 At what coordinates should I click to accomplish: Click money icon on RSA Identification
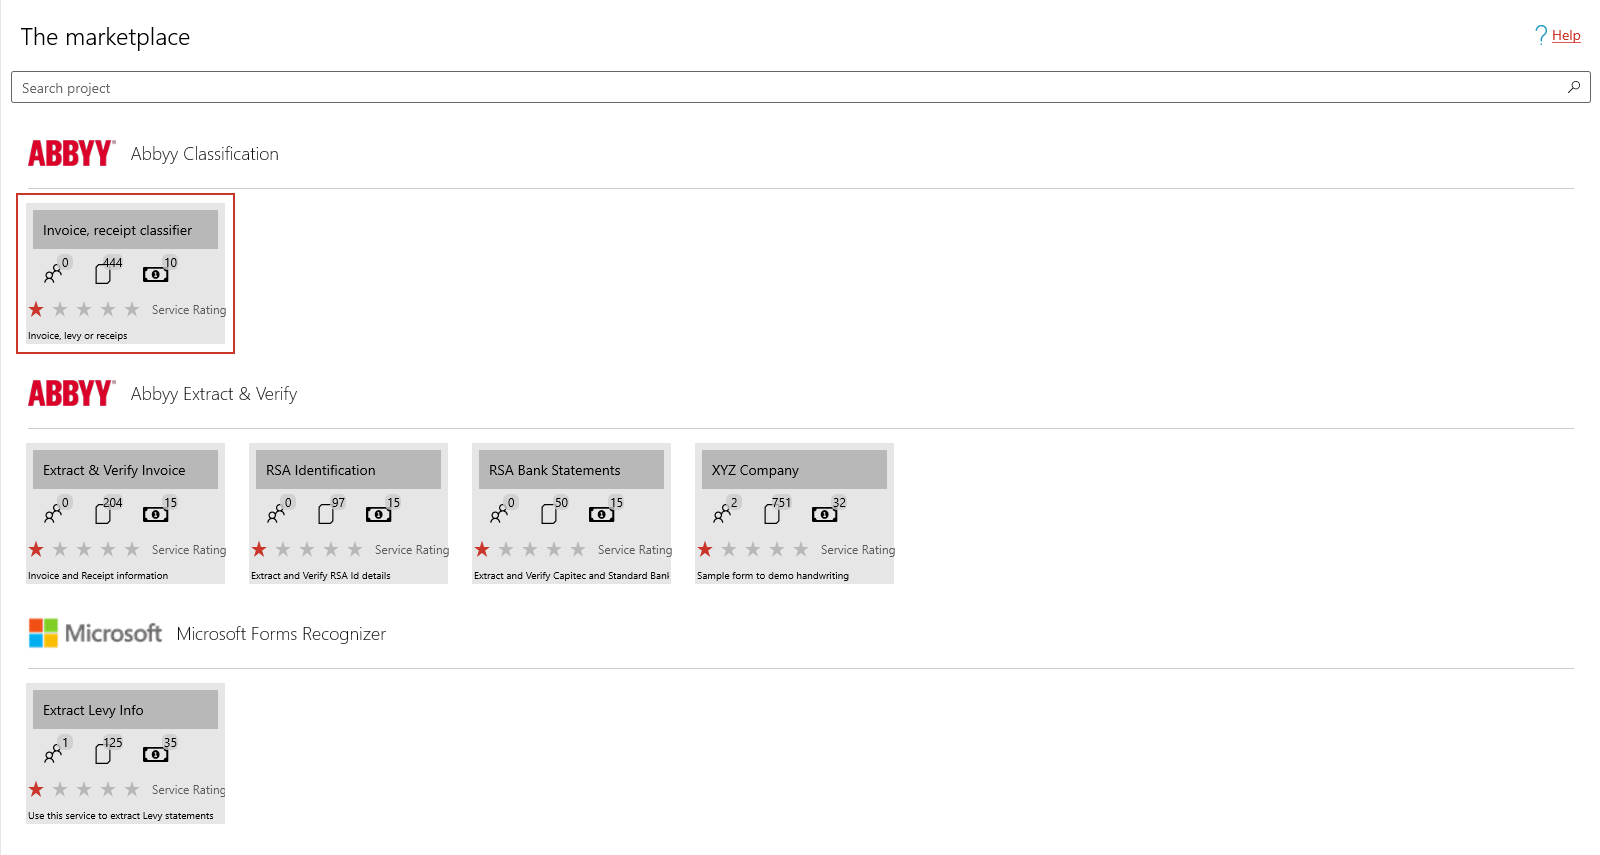point(378,514)
